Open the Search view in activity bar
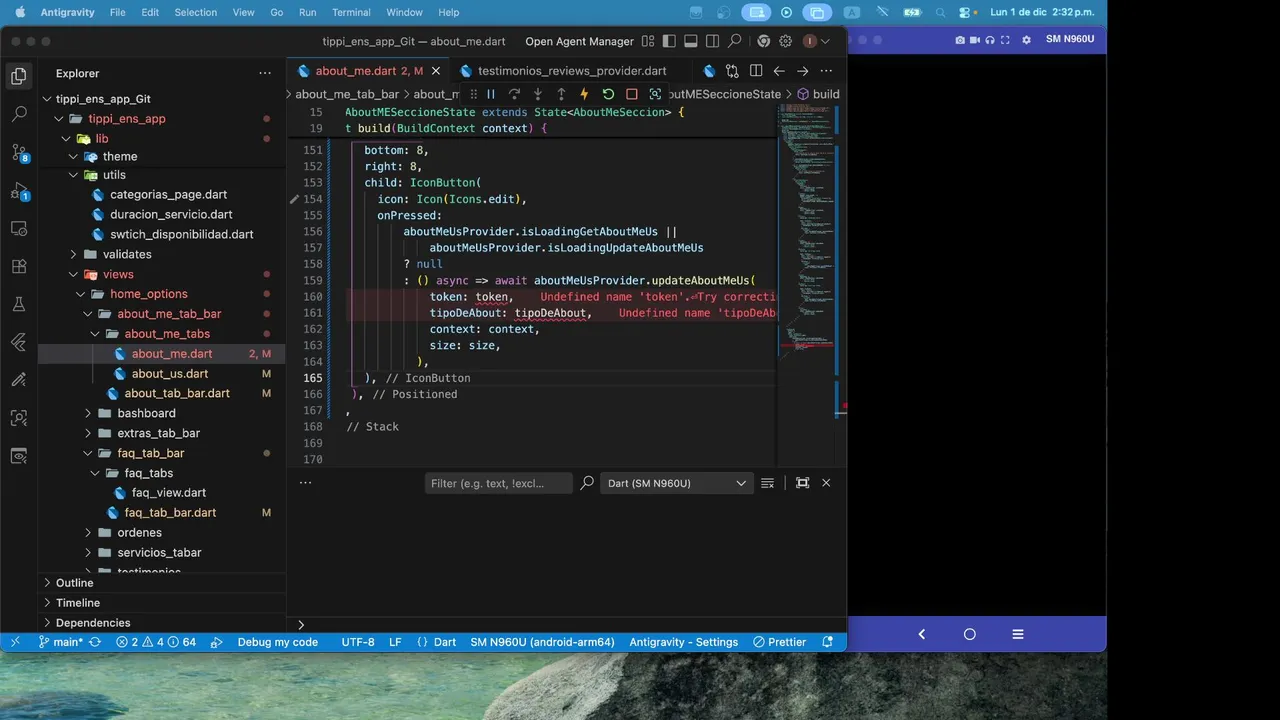The width and height of the screenshot is (1280, 720). [x=18, y=114]
